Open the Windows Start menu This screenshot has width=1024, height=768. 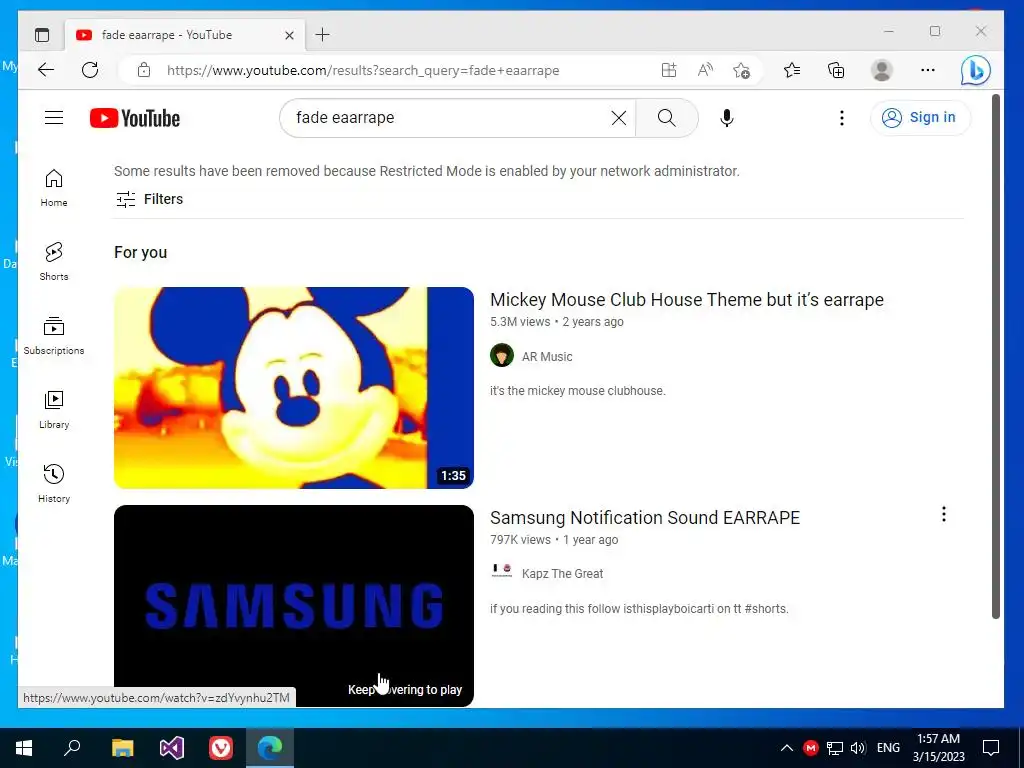click(x=24, y=747)
